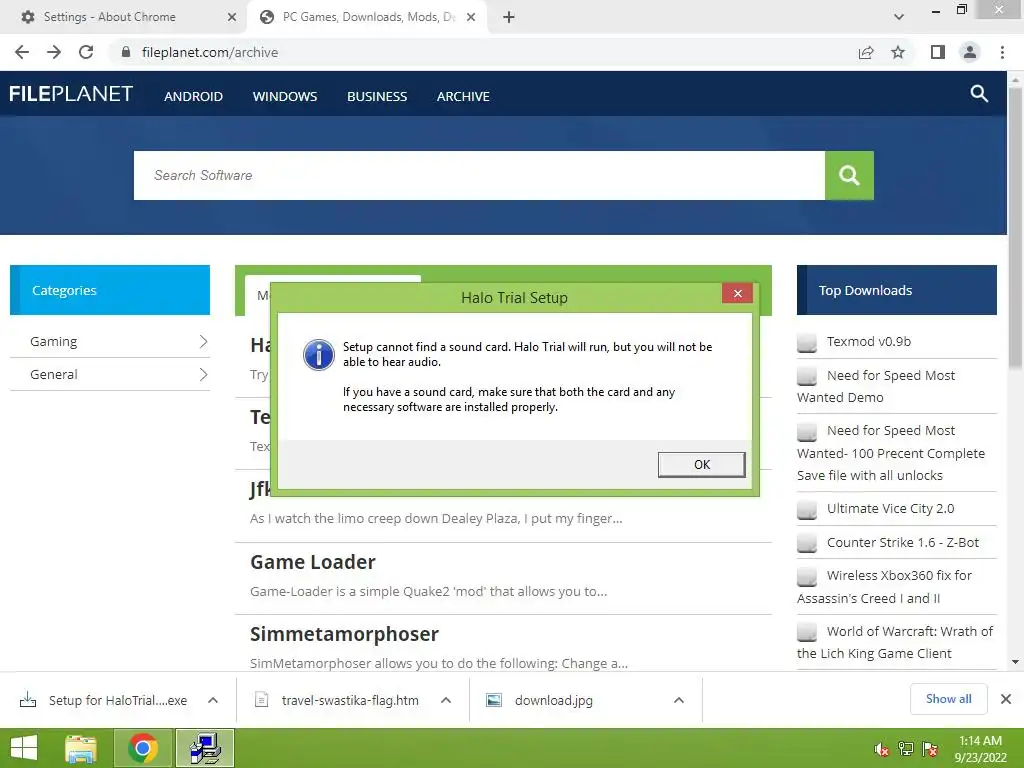Open Ultimate Vice City 2.0 link
This screenshot has height=768, width=1024.
pos(890,509)
